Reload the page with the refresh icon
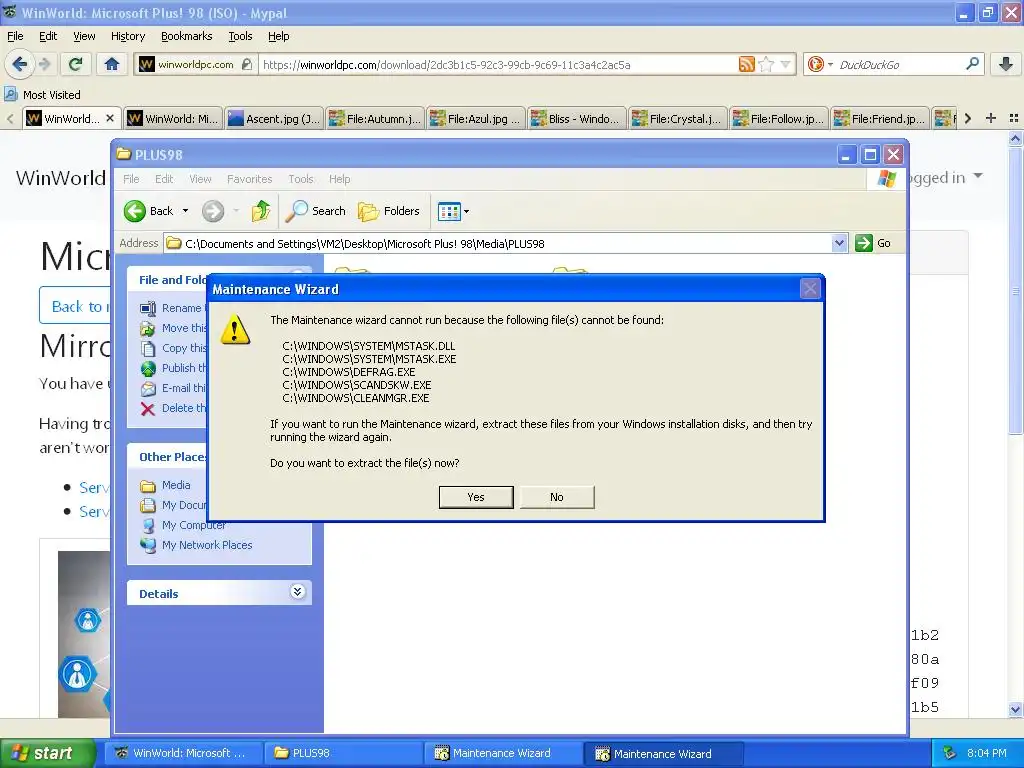The width and height of the screenshot is (1024, 768). pyautogui.click(x=76, y=64)
